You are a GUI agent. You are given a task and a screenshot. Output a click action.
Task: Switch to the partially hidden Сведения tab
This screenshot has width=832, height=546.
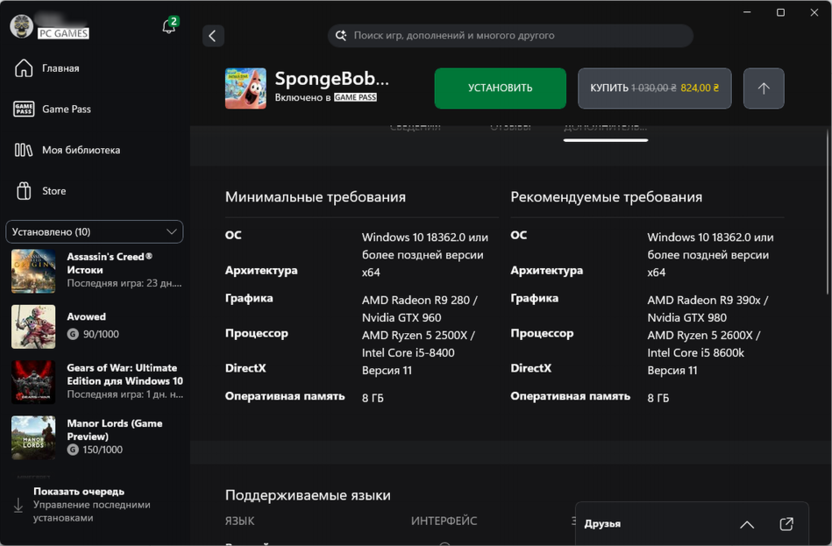[415, 128]
